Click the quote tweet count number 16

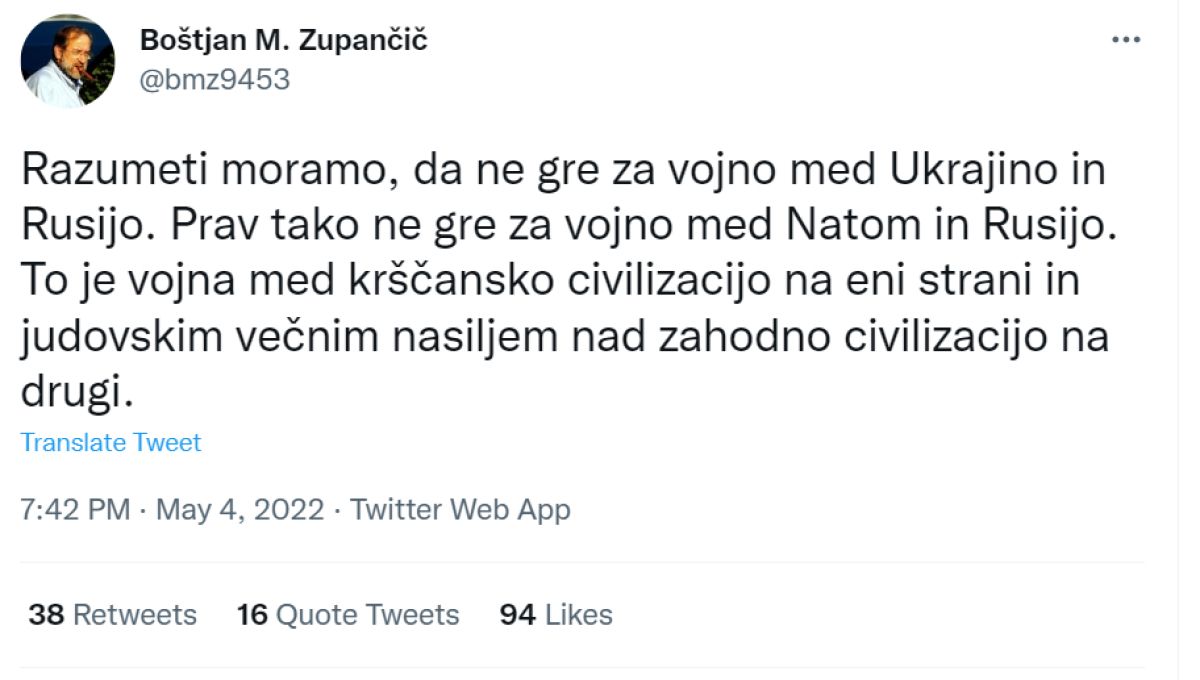[x=252, y=614]
